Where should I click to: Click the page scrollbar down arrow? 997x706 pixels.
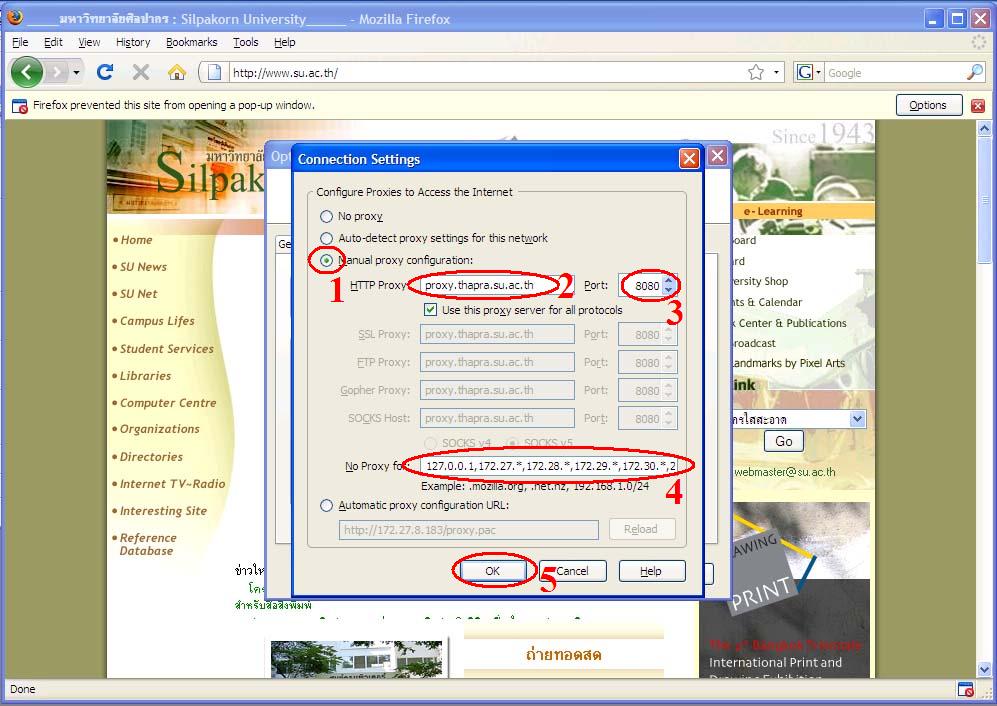pos(984,669)
